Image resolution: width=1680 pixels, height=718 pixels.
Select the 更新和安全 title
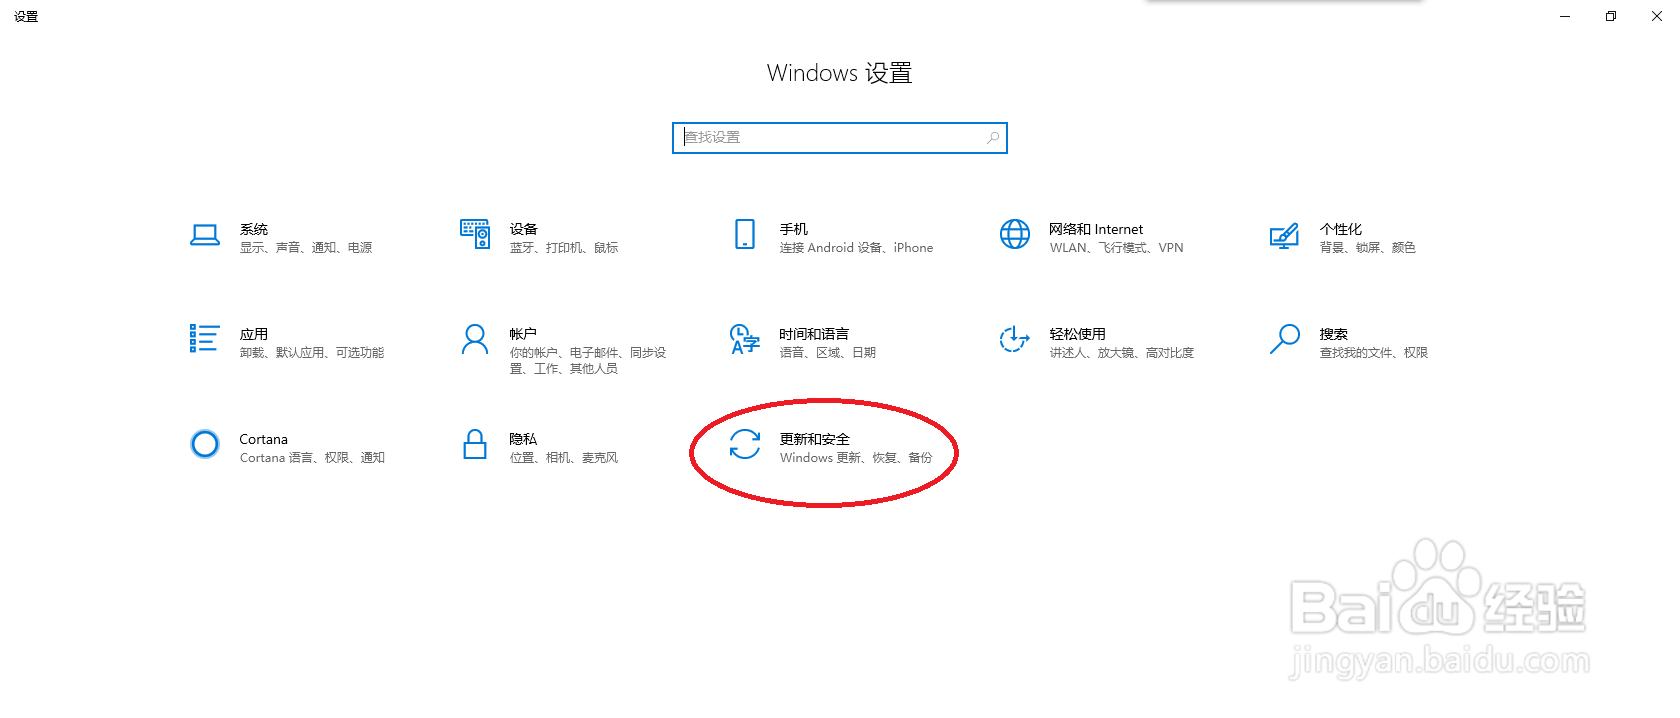pos(815,439)
